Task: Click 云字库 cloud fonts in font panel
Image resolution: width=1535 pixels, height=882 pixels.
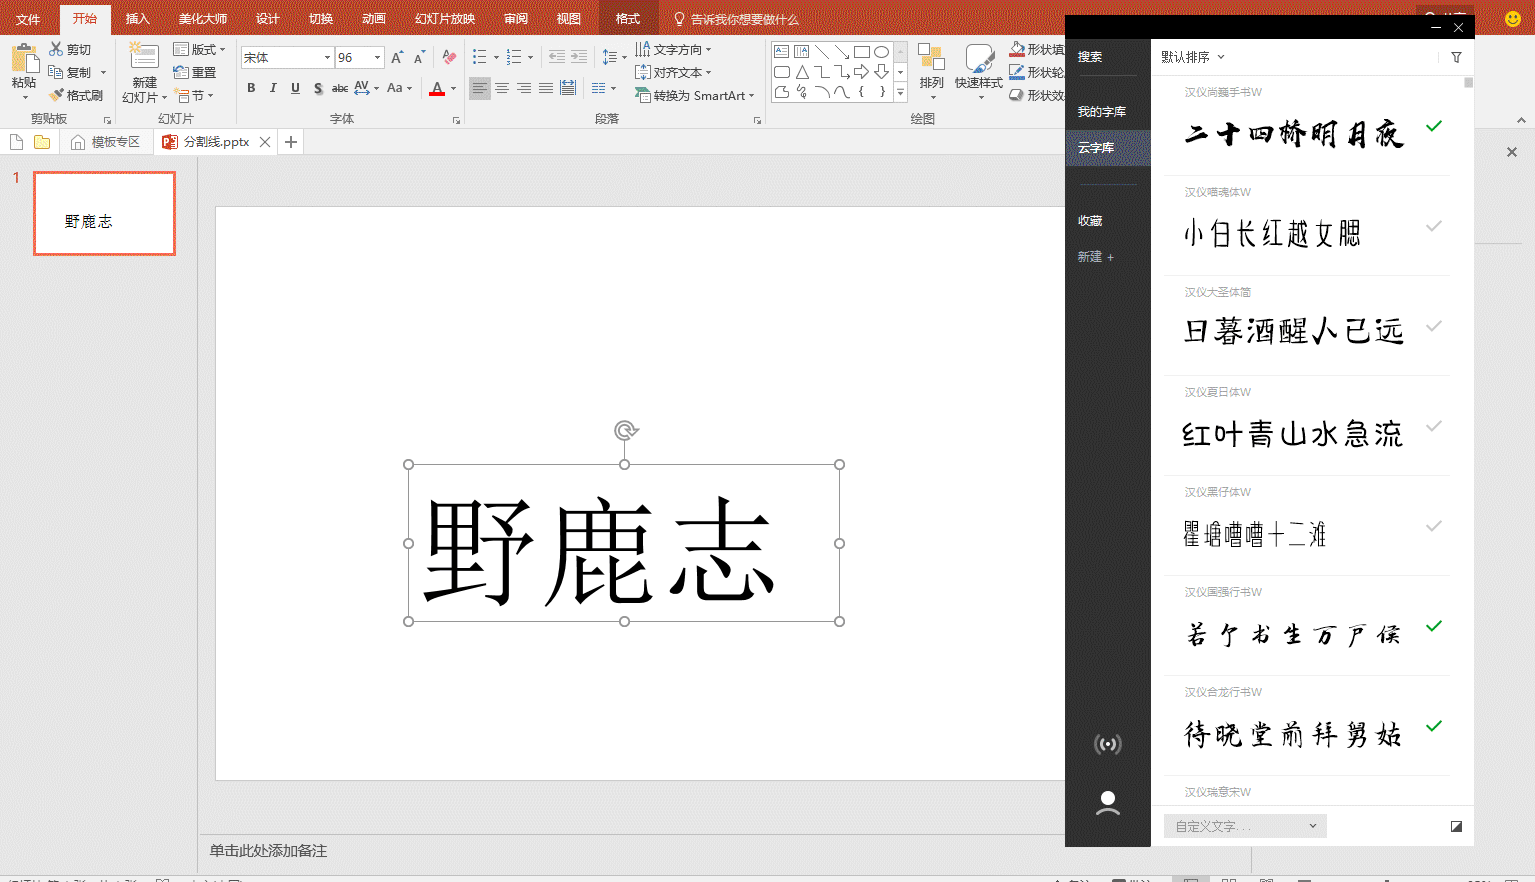Action: (1108, 148)
